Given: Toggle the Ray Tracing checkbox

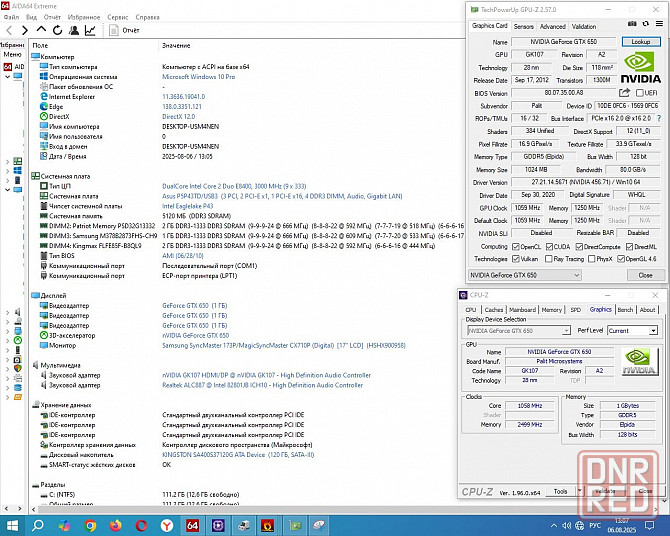Looking at the screenshot, I should pos(548,259).
